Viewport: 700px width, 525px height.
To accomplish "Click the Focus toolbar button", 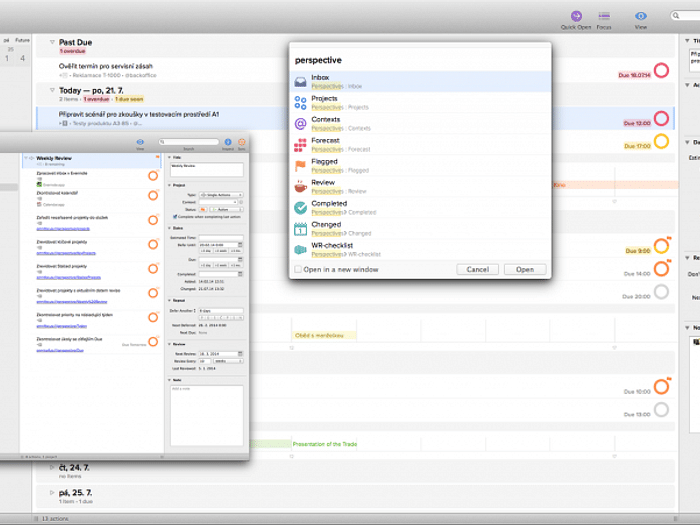I will coord(604,17).
